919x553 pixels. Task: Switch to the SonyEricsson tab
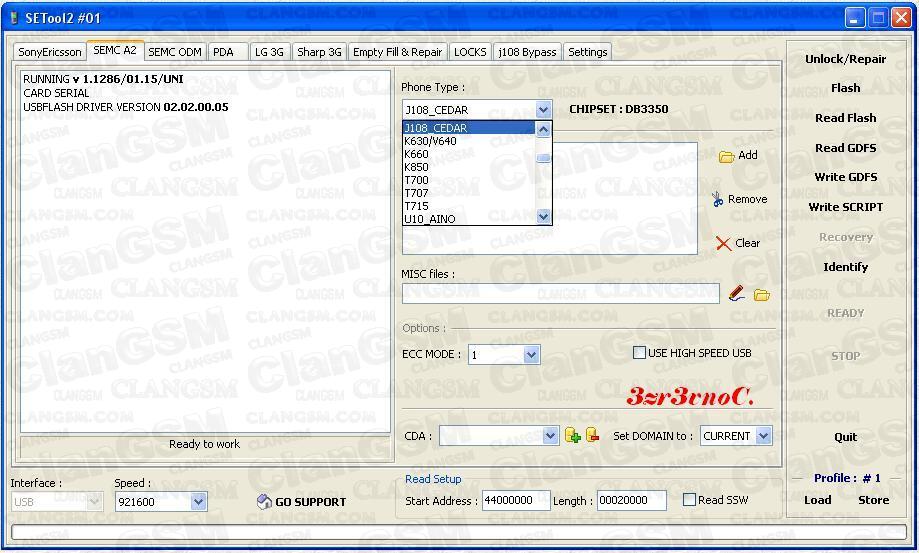pyautogui.click(x=50, y=52)
